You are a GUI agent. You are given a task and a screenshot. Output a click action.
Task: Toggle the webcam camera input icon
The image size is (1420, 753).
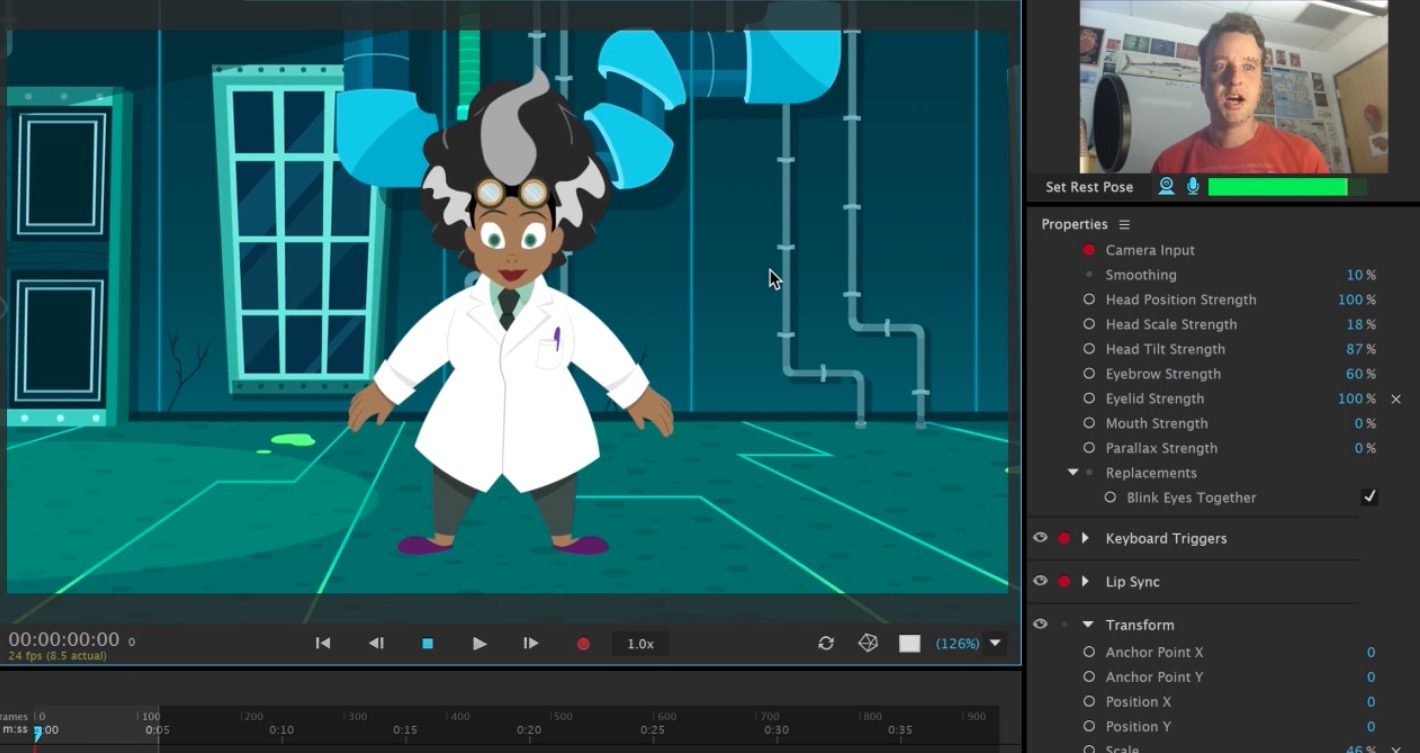coord(1166,186)
